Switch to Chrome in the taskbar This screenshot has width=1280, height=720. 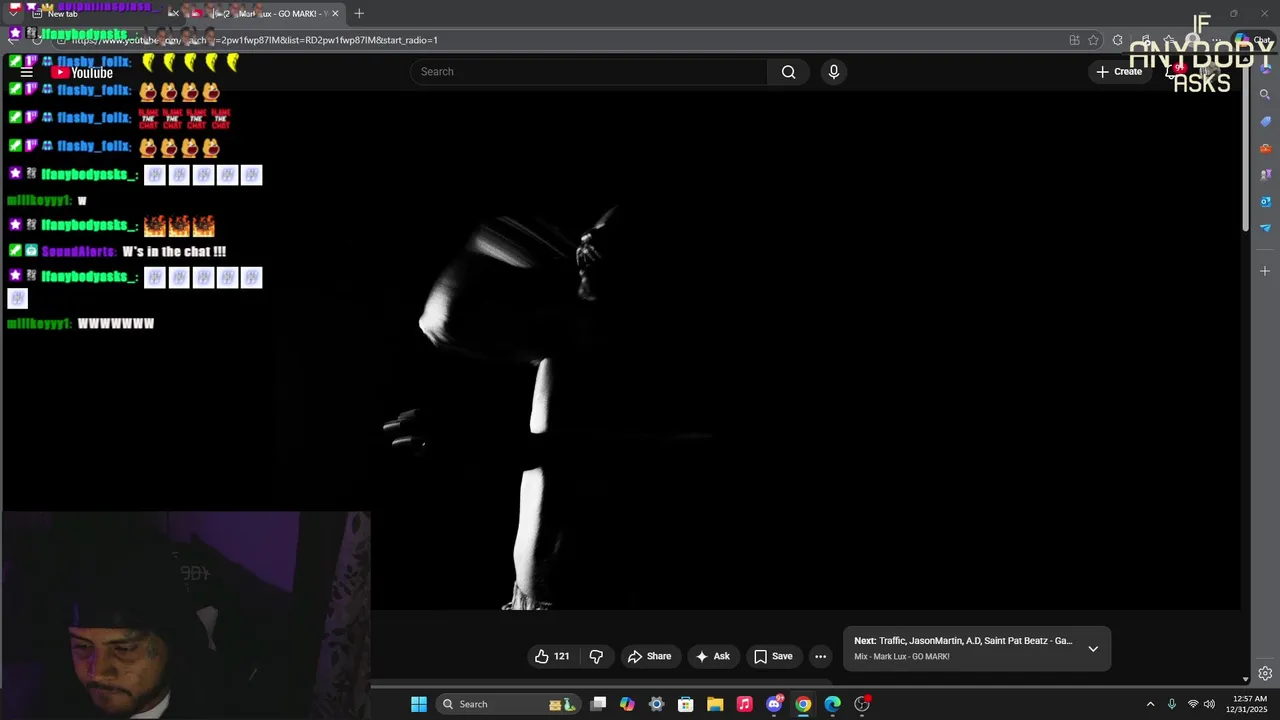click(803, 704)
